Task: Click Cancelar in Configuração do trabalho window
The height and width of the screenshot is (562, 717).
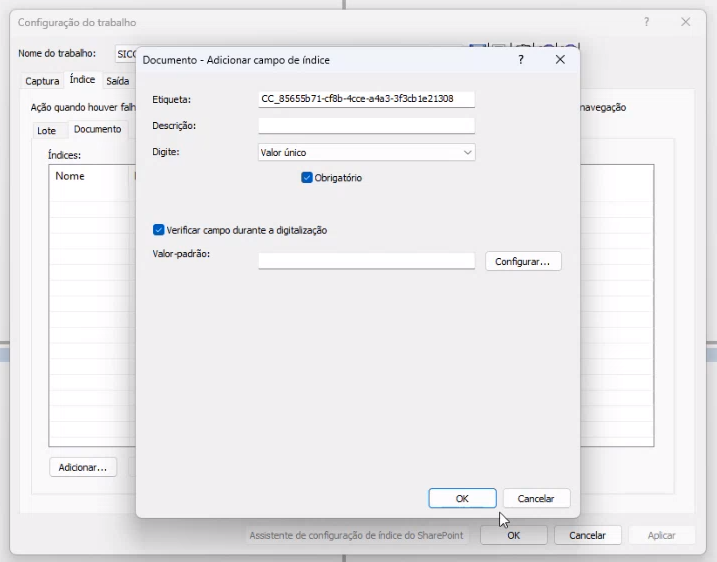Action: [588, 535]
